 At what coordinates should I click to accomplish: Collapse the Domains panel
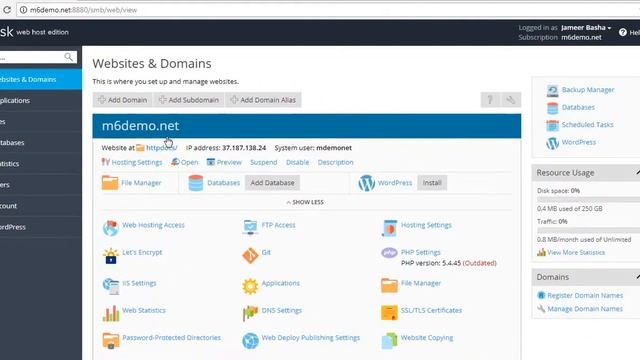tap(637, 277)
